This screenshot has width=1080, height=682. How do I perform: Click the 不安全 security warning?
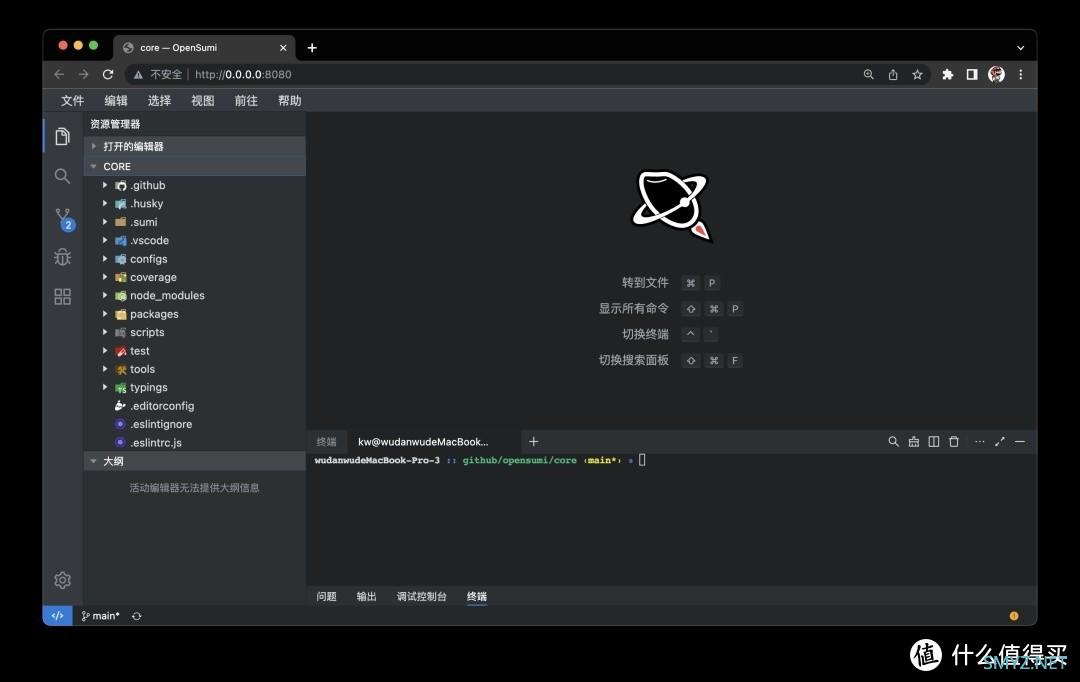(x=158, y=74)
